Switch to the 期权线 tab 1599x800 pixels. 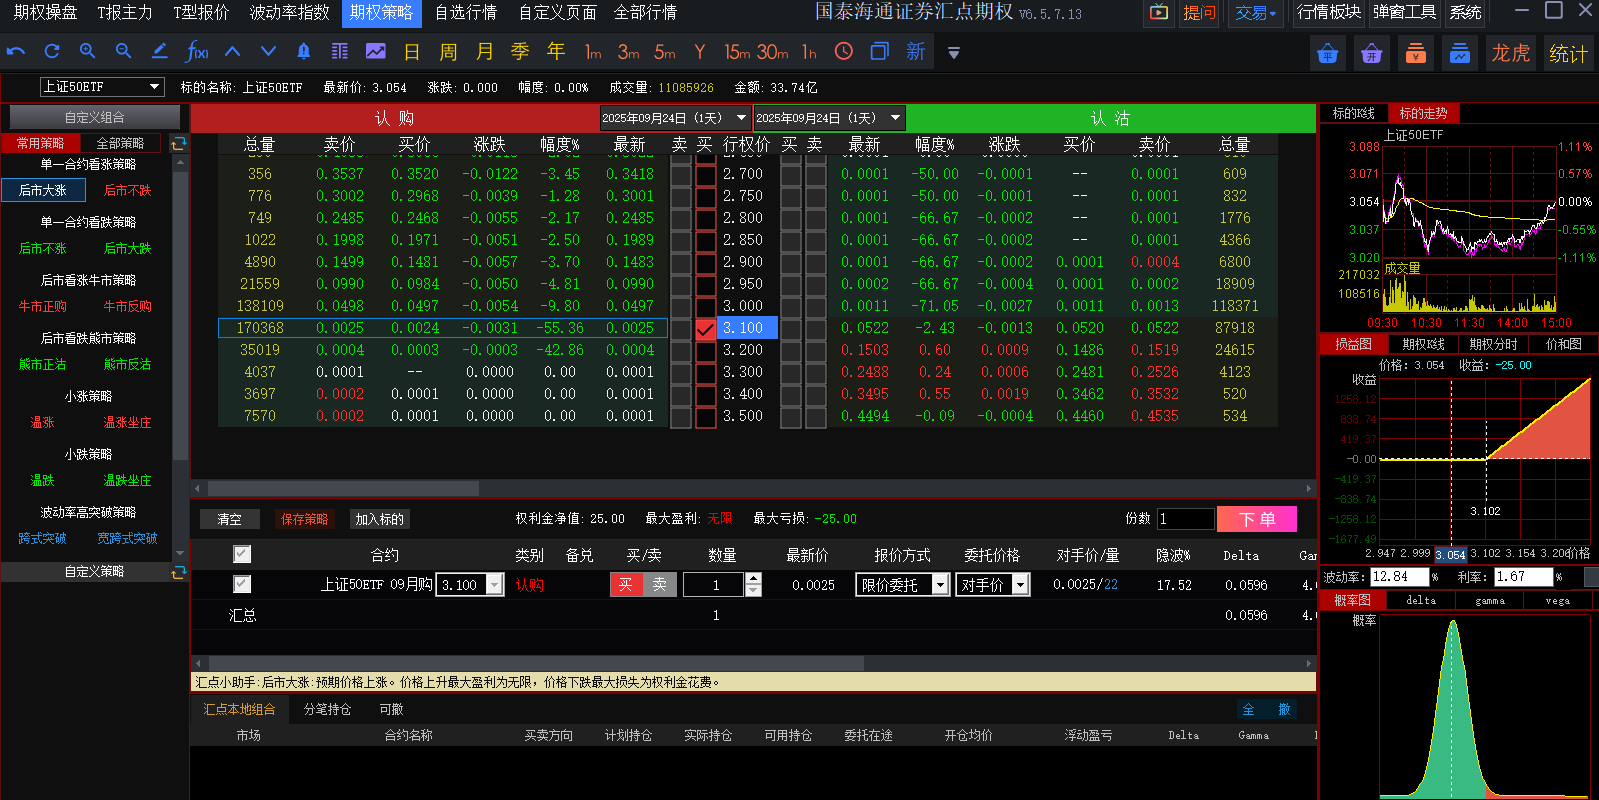click(x=1423, y=344)
